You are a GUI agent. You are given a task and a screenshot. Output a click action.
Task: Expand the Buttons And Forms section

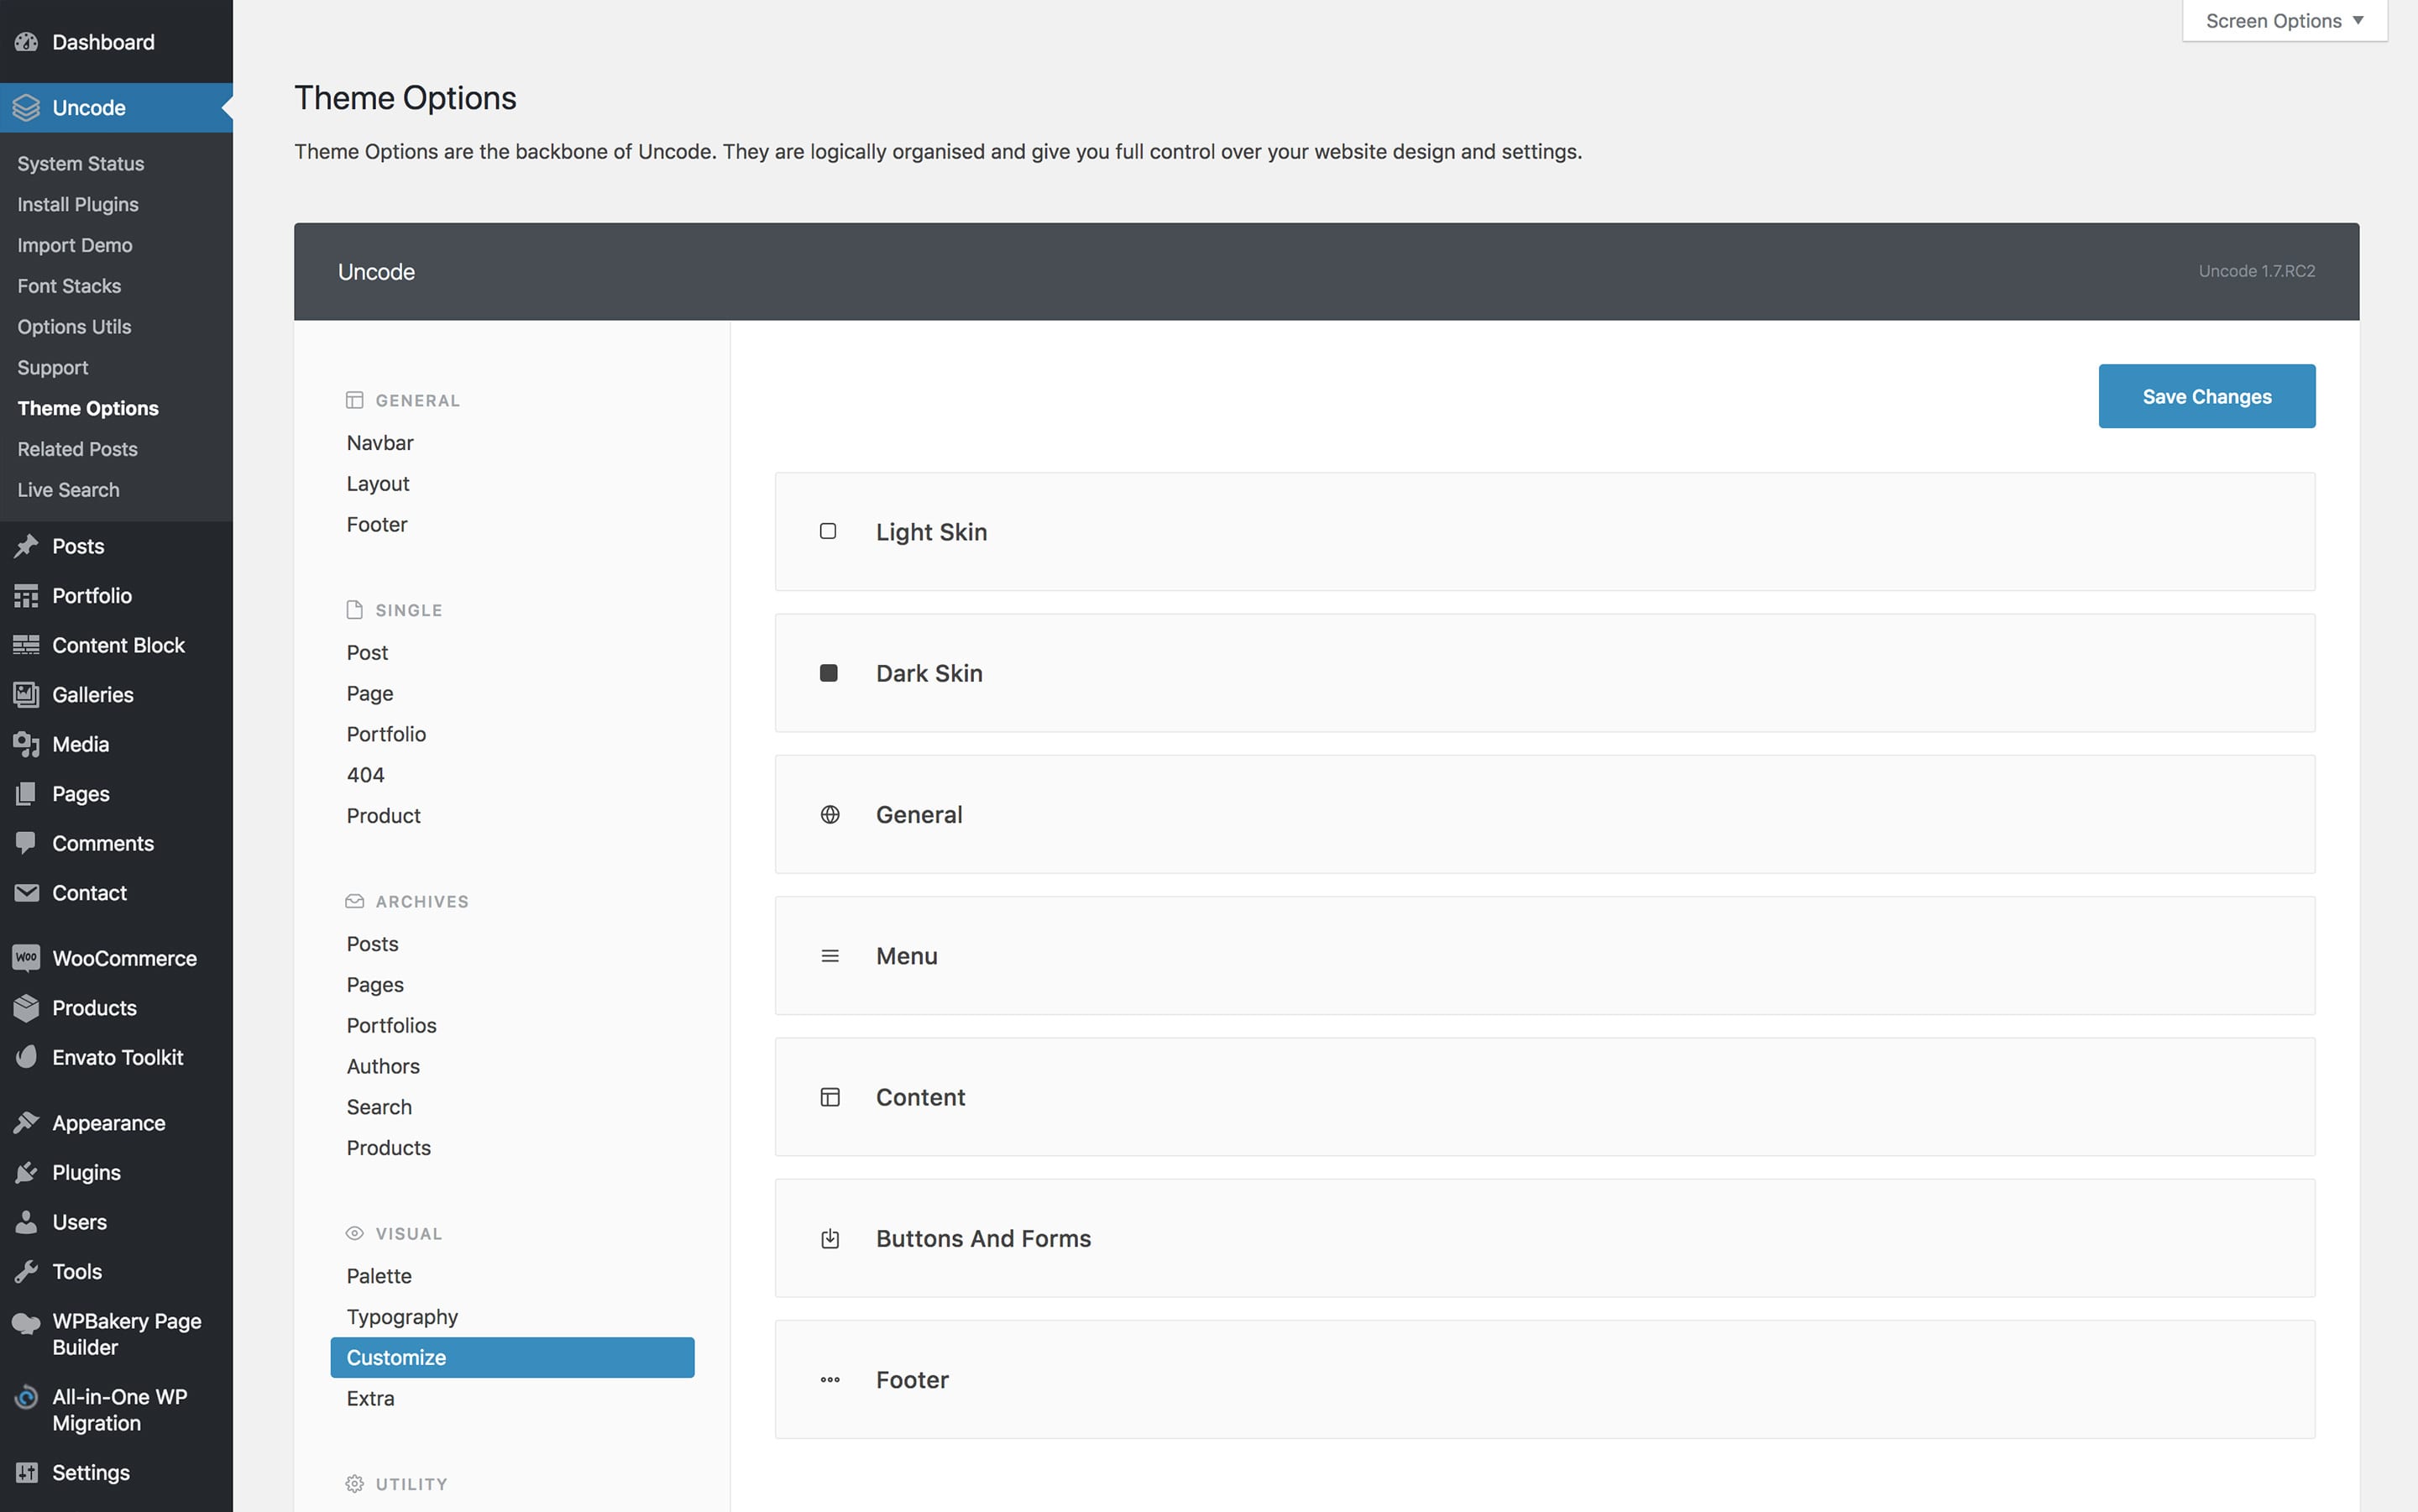coord(1545,1238)
